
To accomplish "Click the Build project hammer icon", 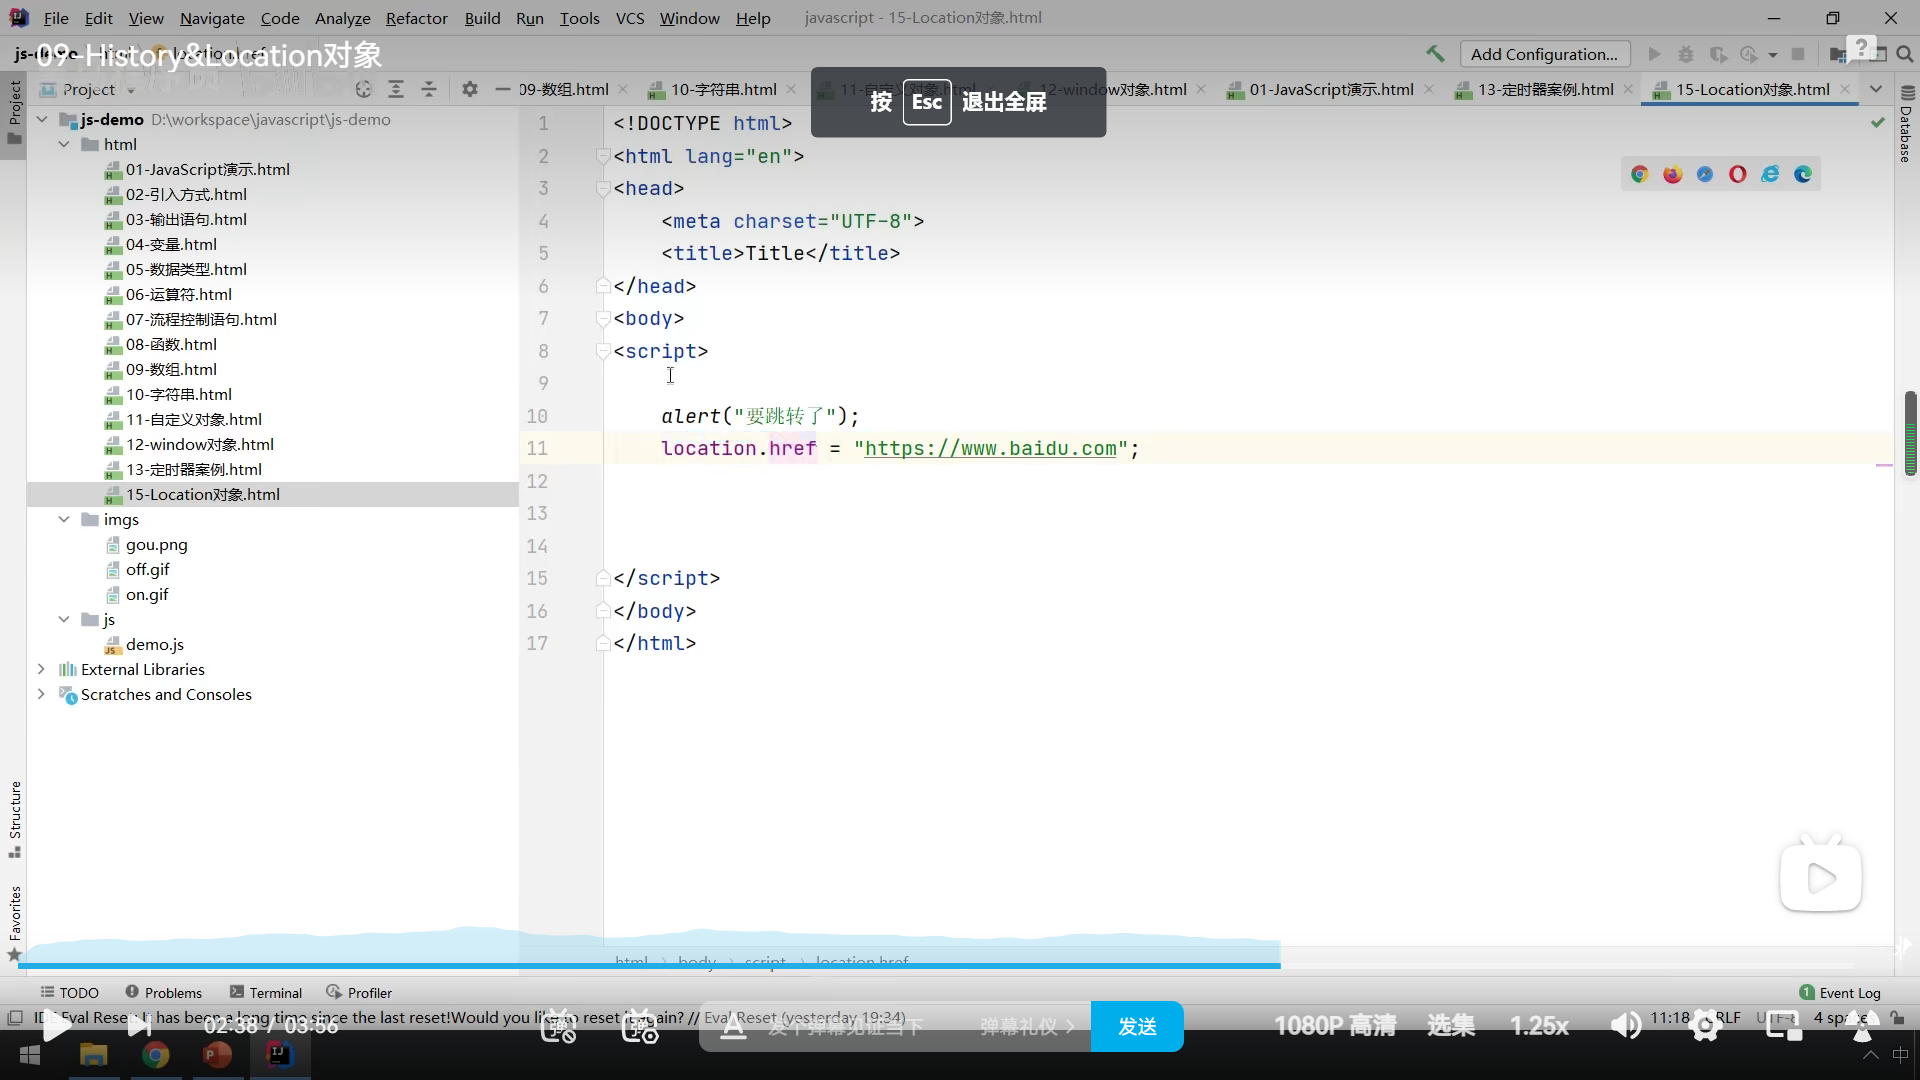I will [x=1435, y=54].
